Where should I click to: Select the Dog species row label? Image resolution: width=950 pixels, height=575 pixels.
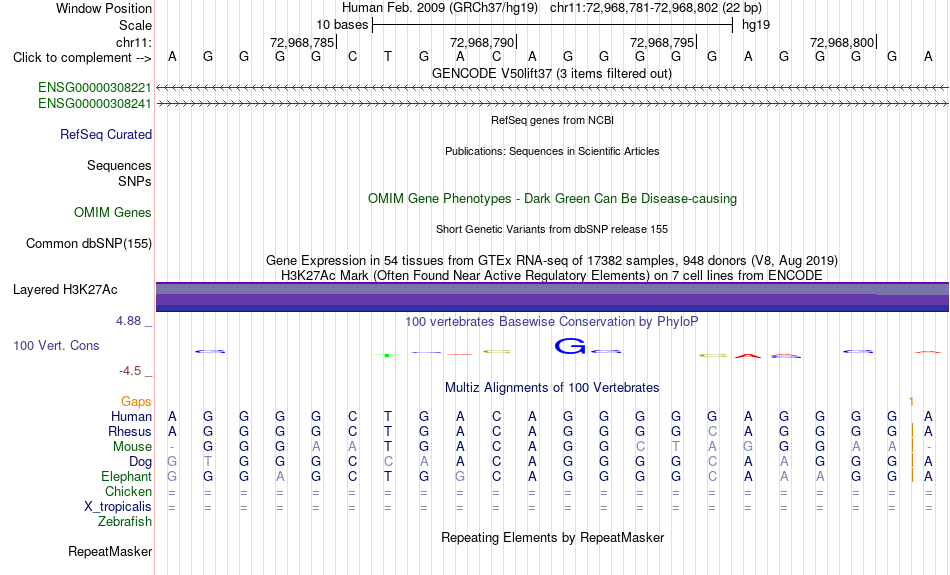141,462
